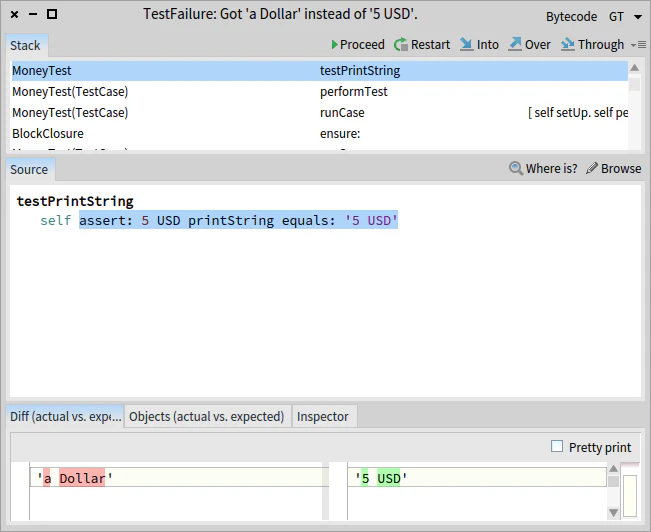Select the Diff (actual vs. expected) tab
The height and width of the screenshot is (532, 651).
(x=65, y=416)
